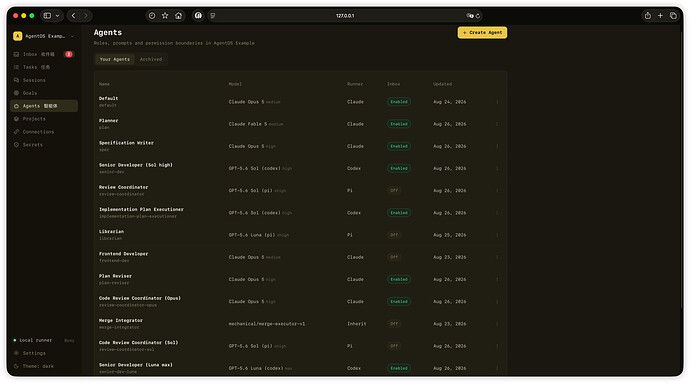This screenshot has width=690, height=383.
Task: Open Senior Developer (Luna max) agent
Action: click(136, 365)
